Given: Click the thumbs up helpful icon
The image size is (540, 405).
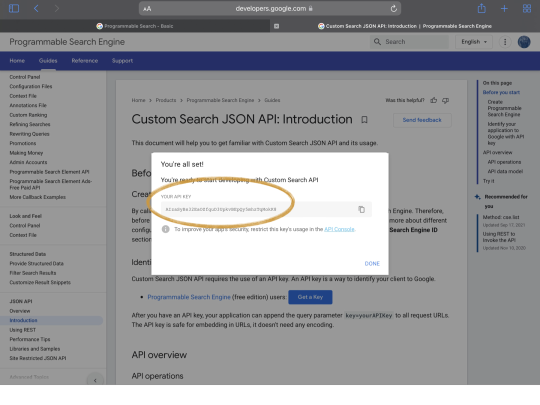Looking at the screenshot, I should (x=434, y=100).
